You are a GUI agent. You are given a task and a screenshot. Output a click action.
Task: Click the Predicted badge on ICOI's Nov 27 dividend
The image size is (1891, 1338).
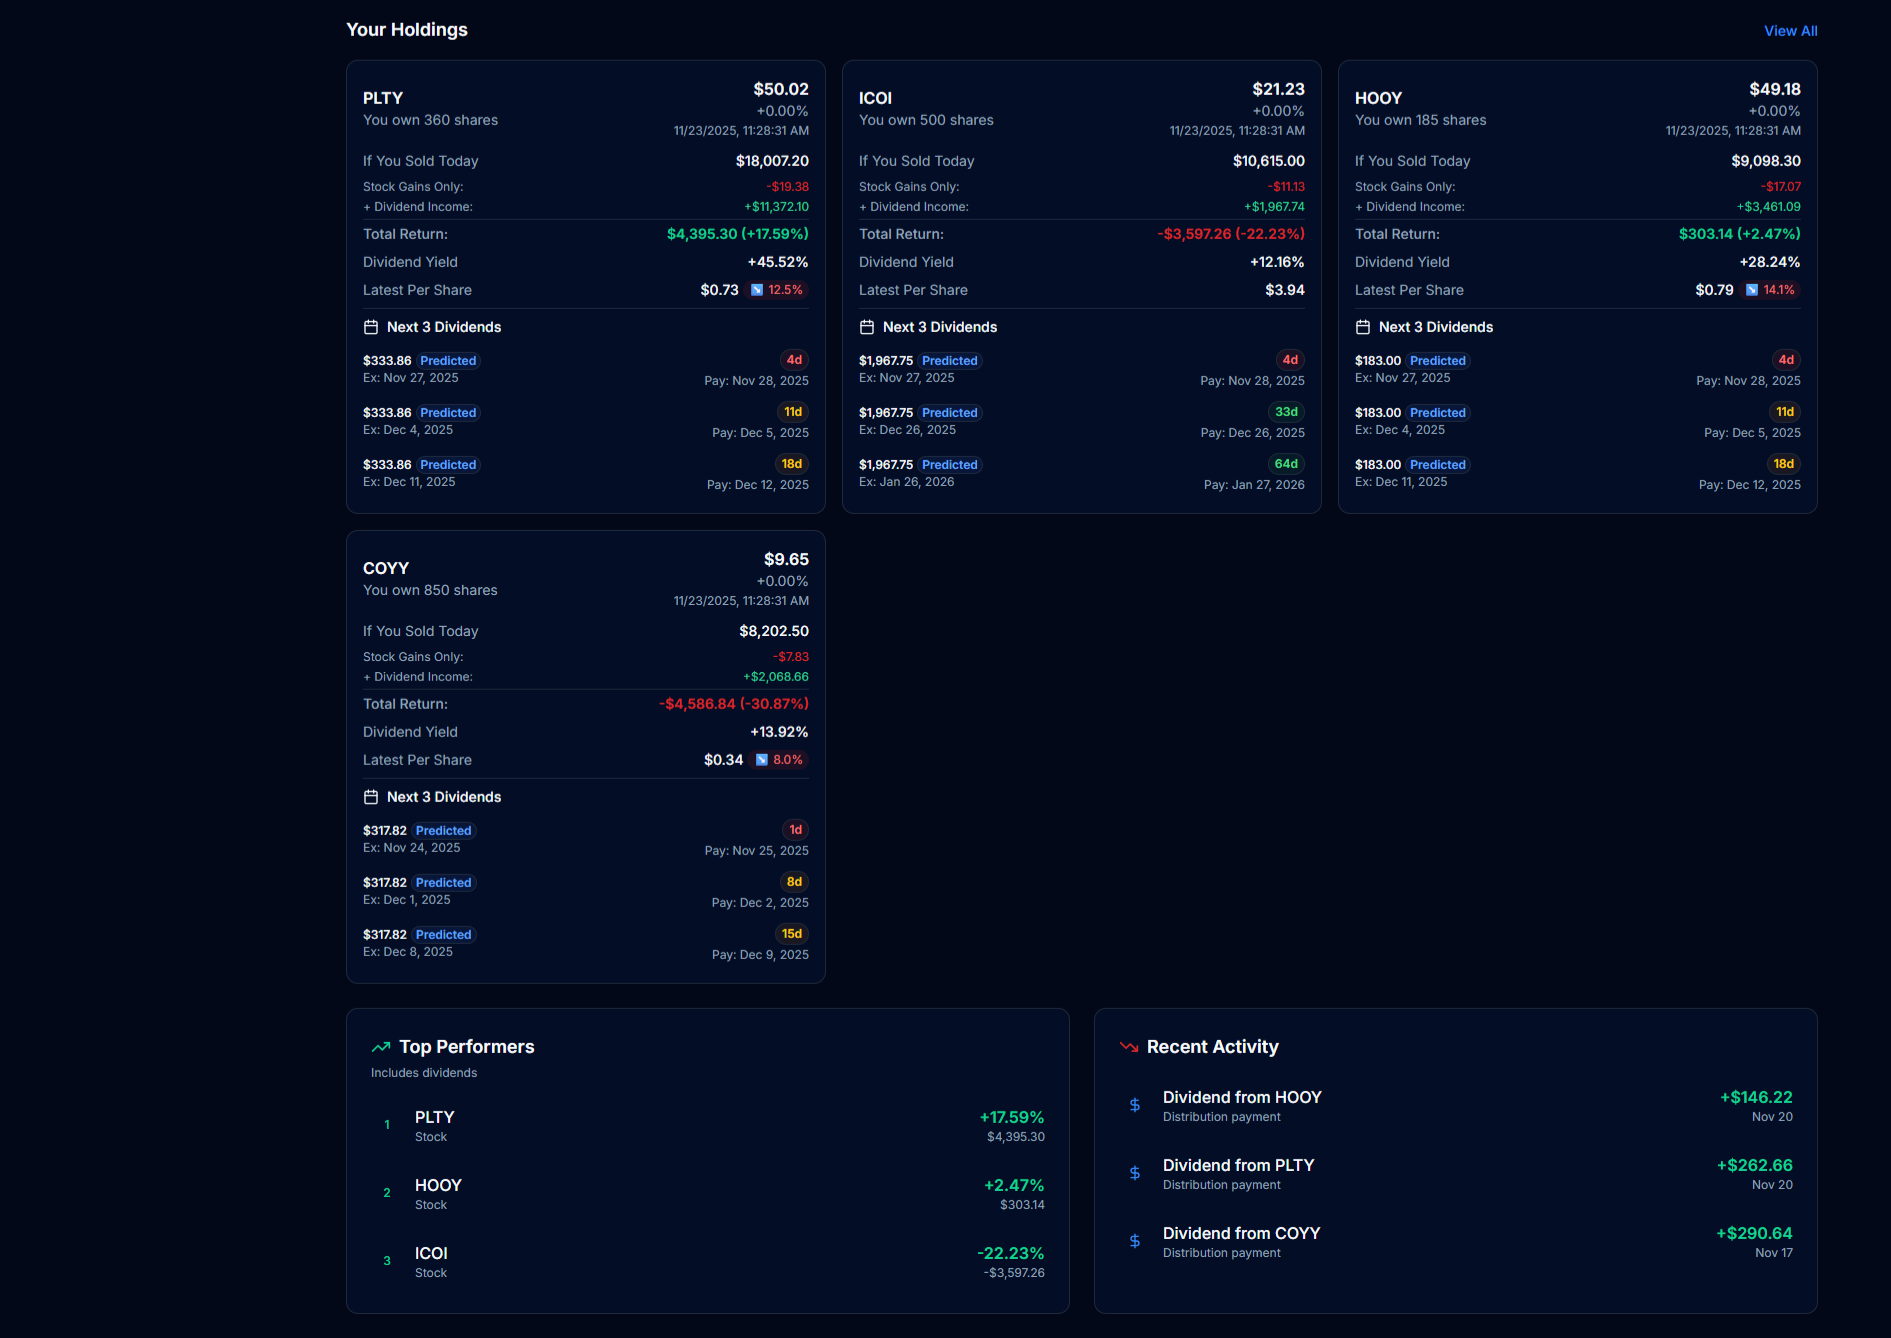click(948, 360)
